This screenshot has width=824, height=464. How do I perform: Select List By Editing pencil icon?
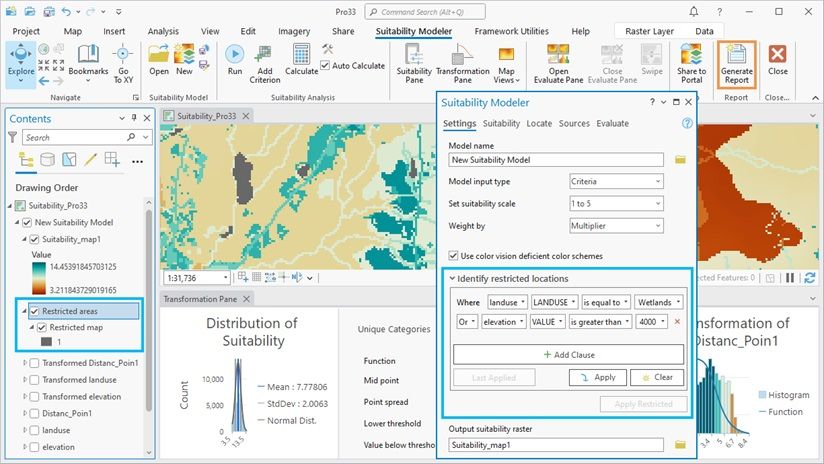point(90,159)
